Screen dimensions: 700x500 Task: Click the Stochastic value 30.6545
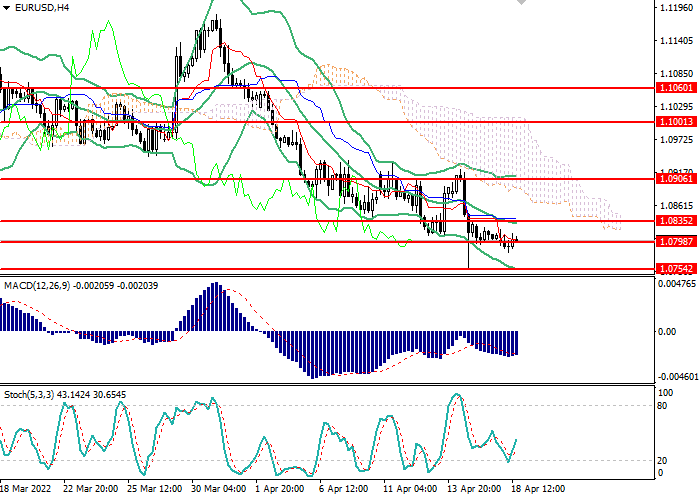pyautogui.click(x=109, y=395)
